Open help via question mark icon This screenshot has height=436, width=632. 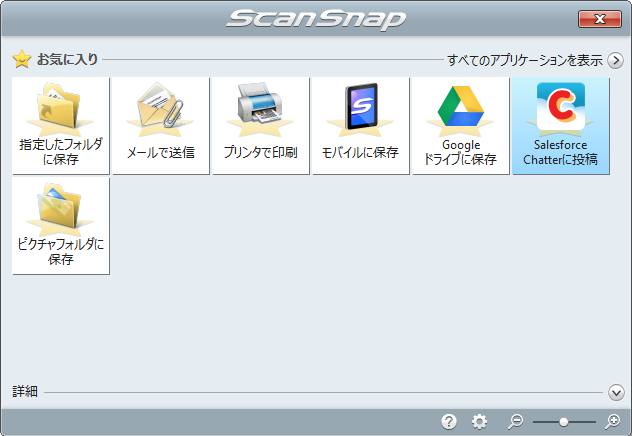point(449,422)
